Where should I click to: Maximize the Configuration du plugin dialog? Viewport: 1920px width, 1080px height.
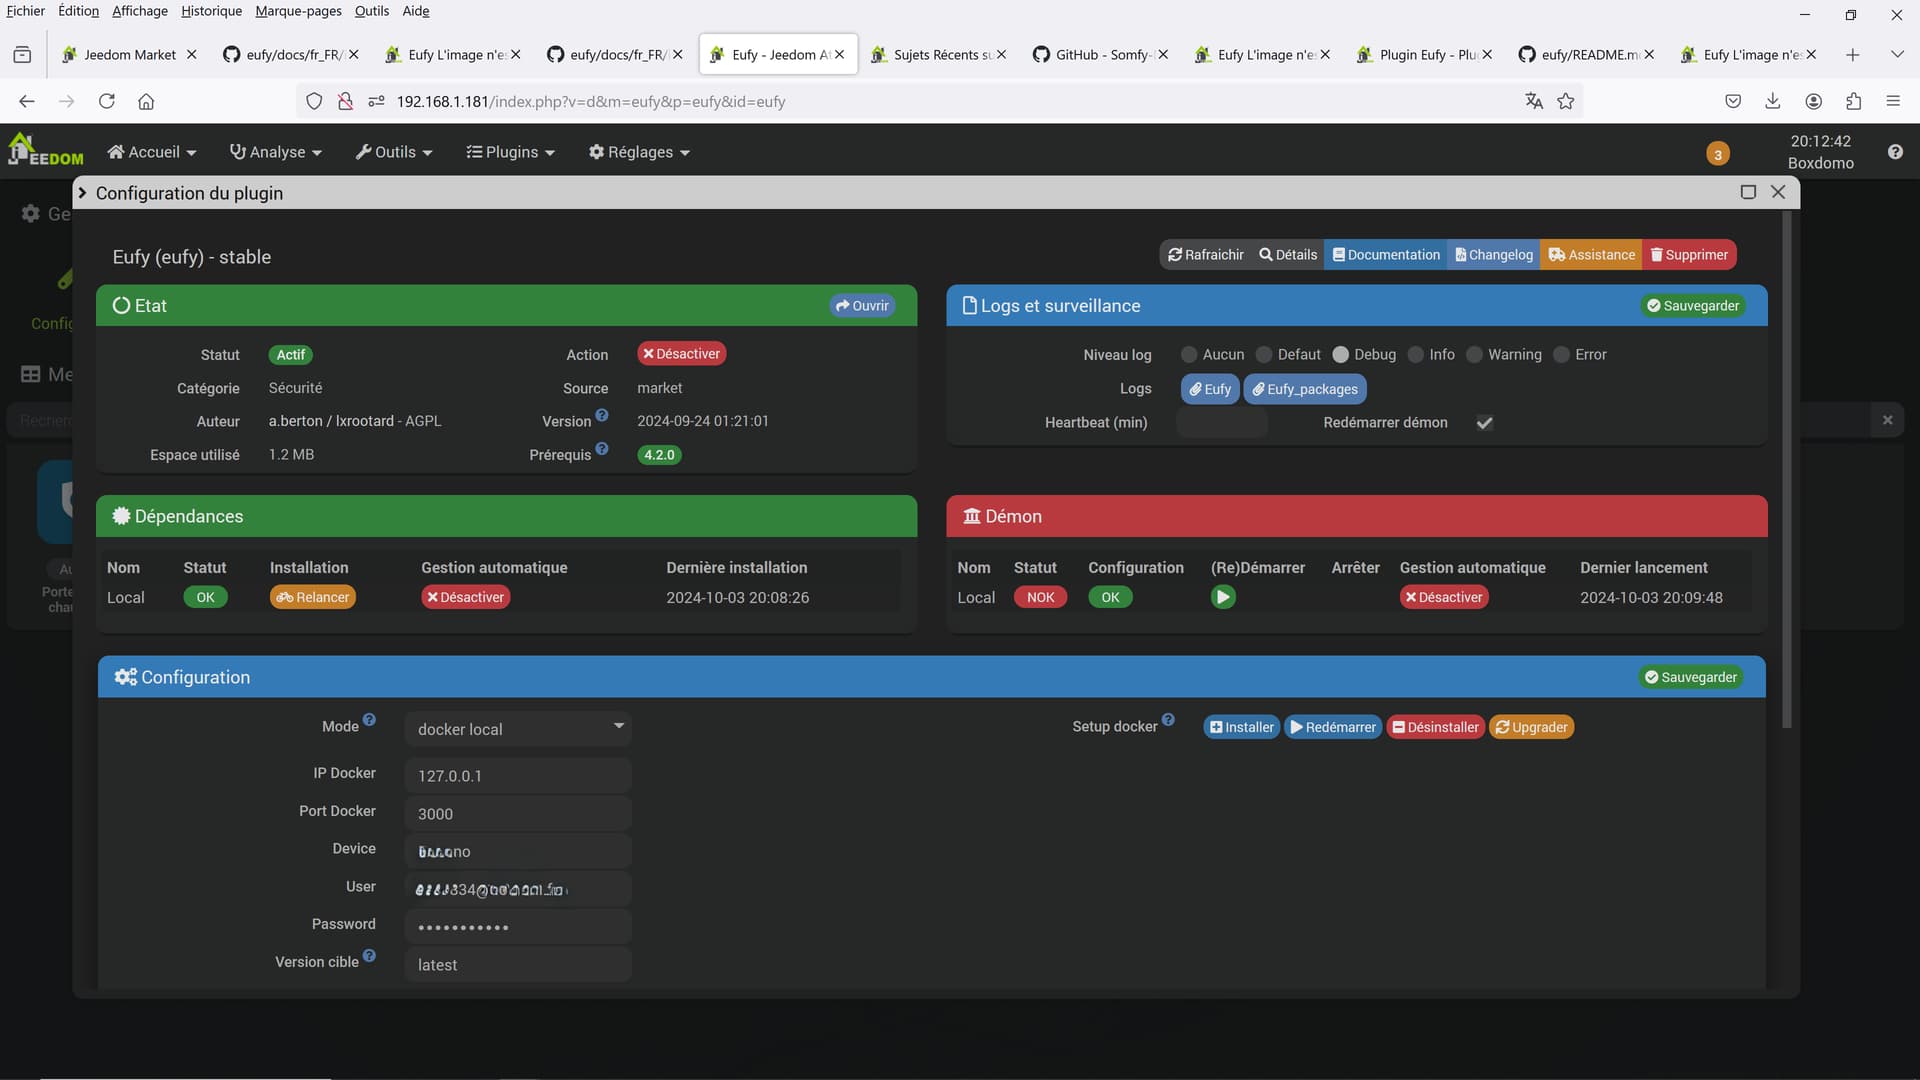[x=1748, y=192]
